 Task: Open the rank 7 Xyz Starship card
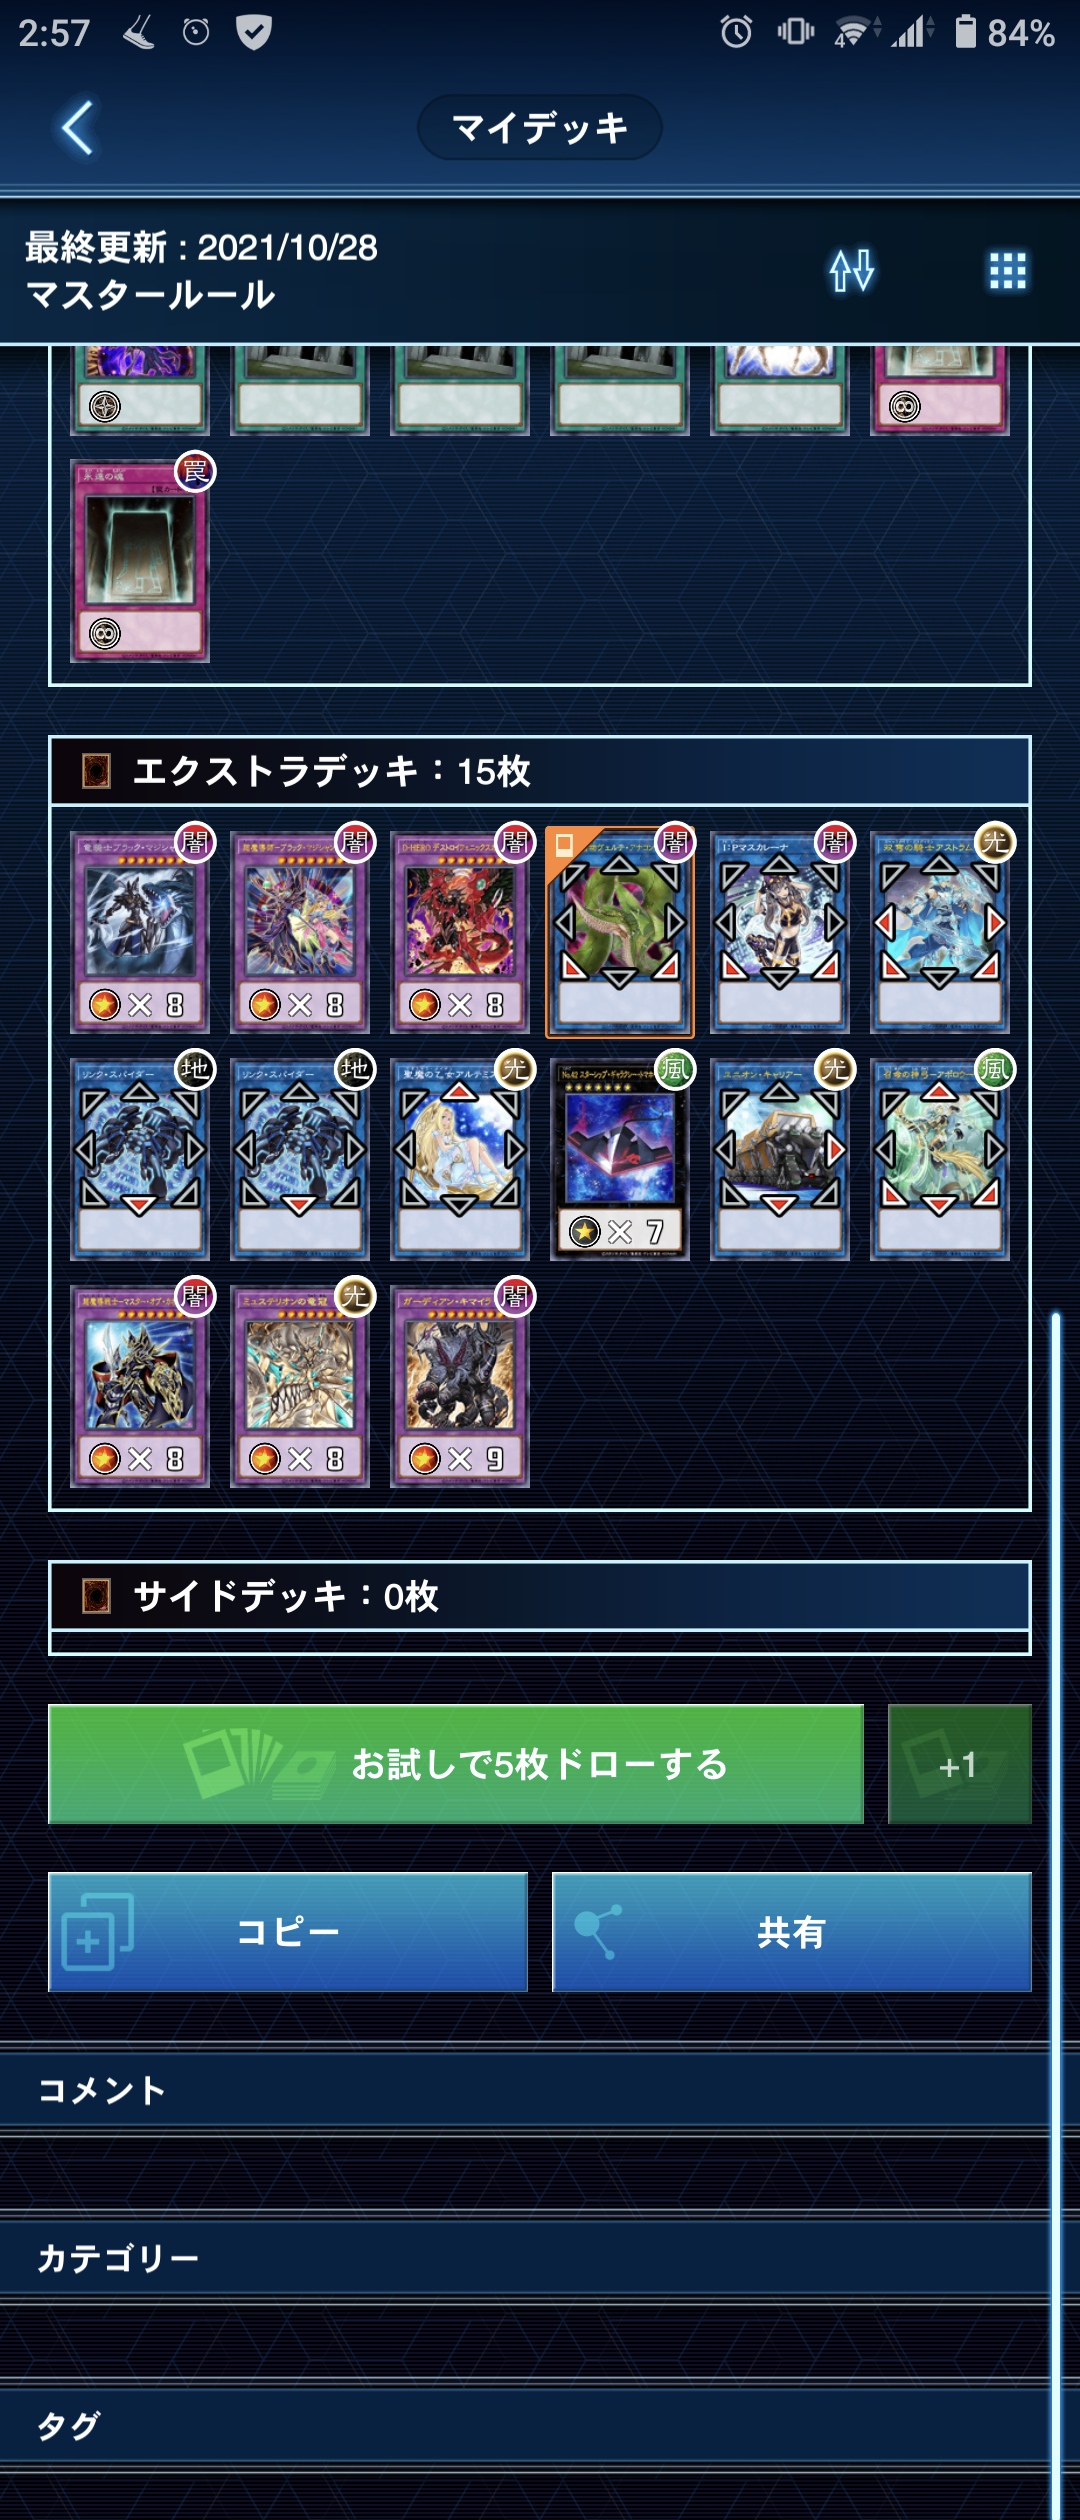(620, 1159)
